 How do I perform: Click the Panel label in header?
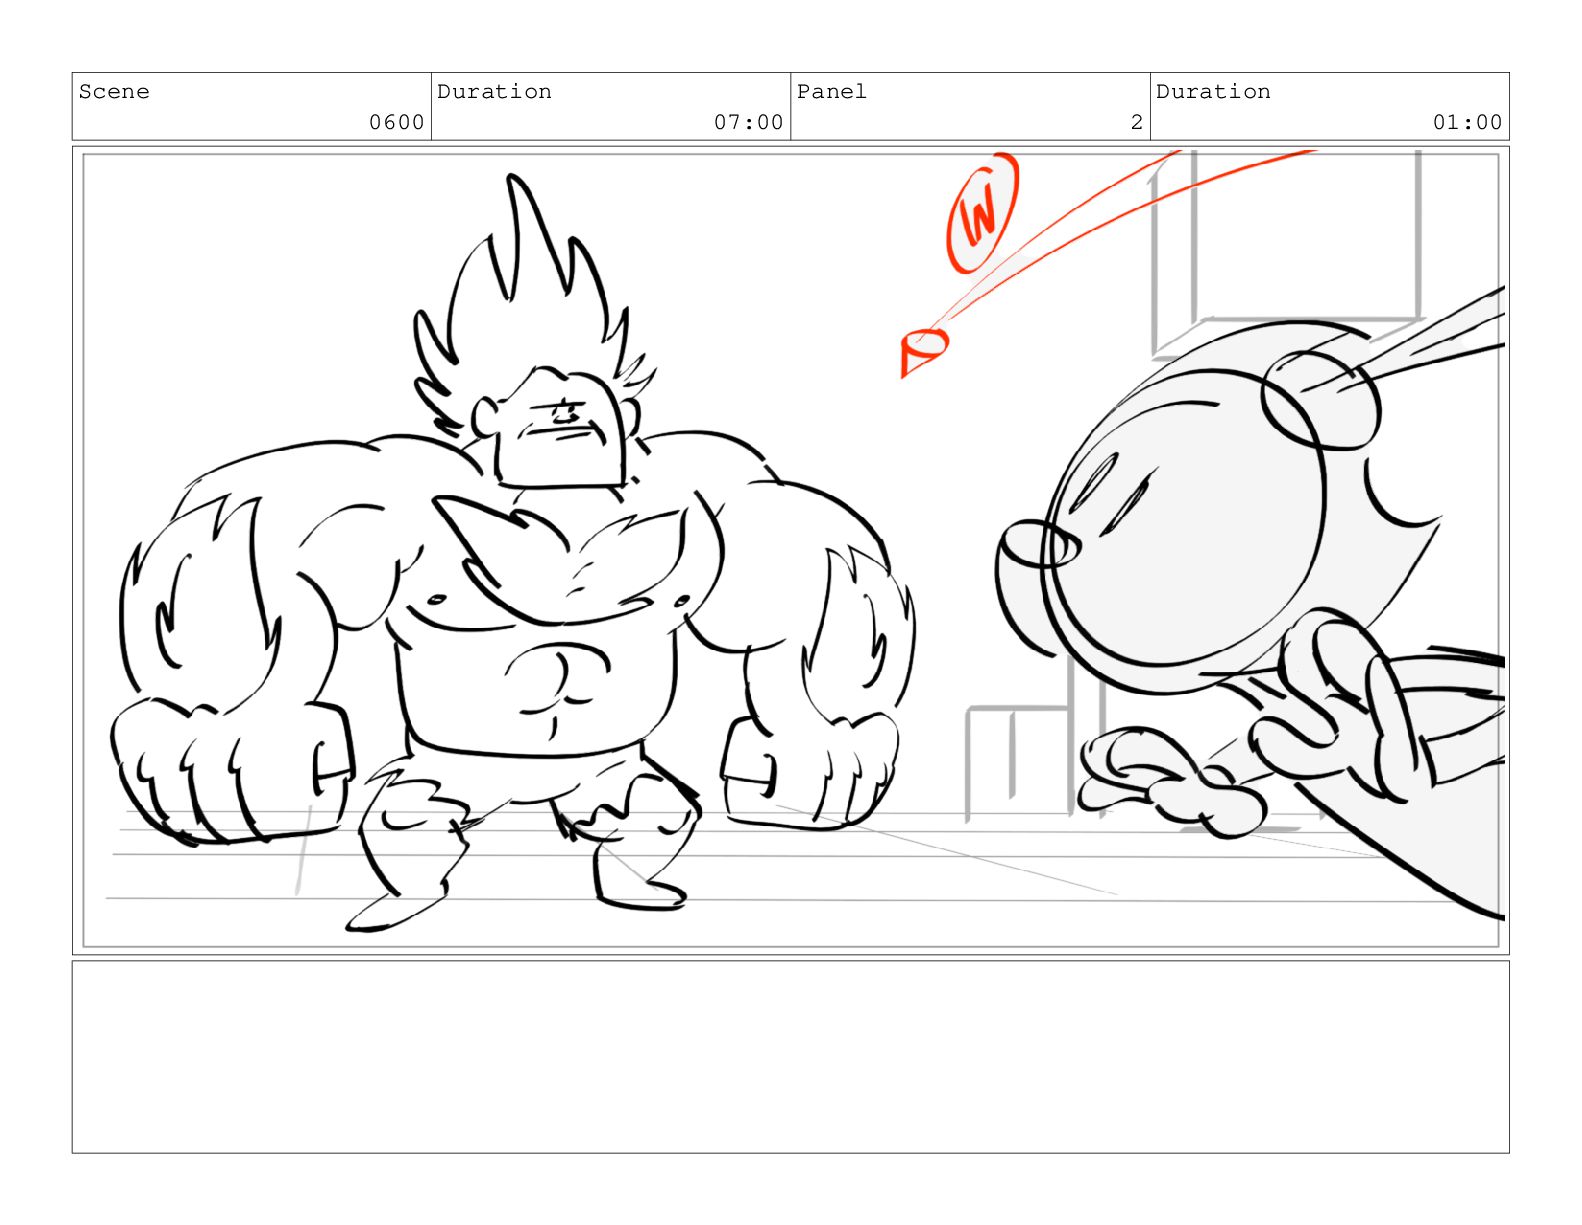tap(832, 92)
